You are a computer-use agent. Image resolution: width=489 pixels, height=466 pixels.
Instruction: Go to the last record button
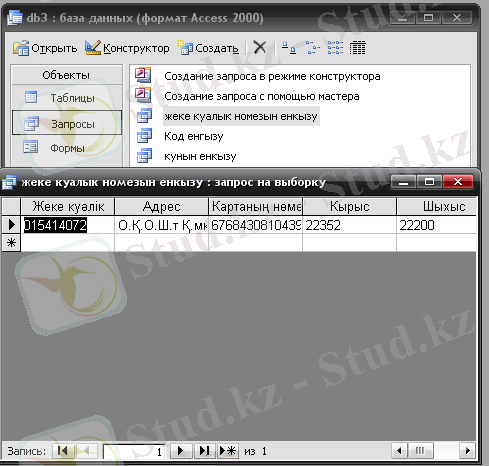(204, 451)
